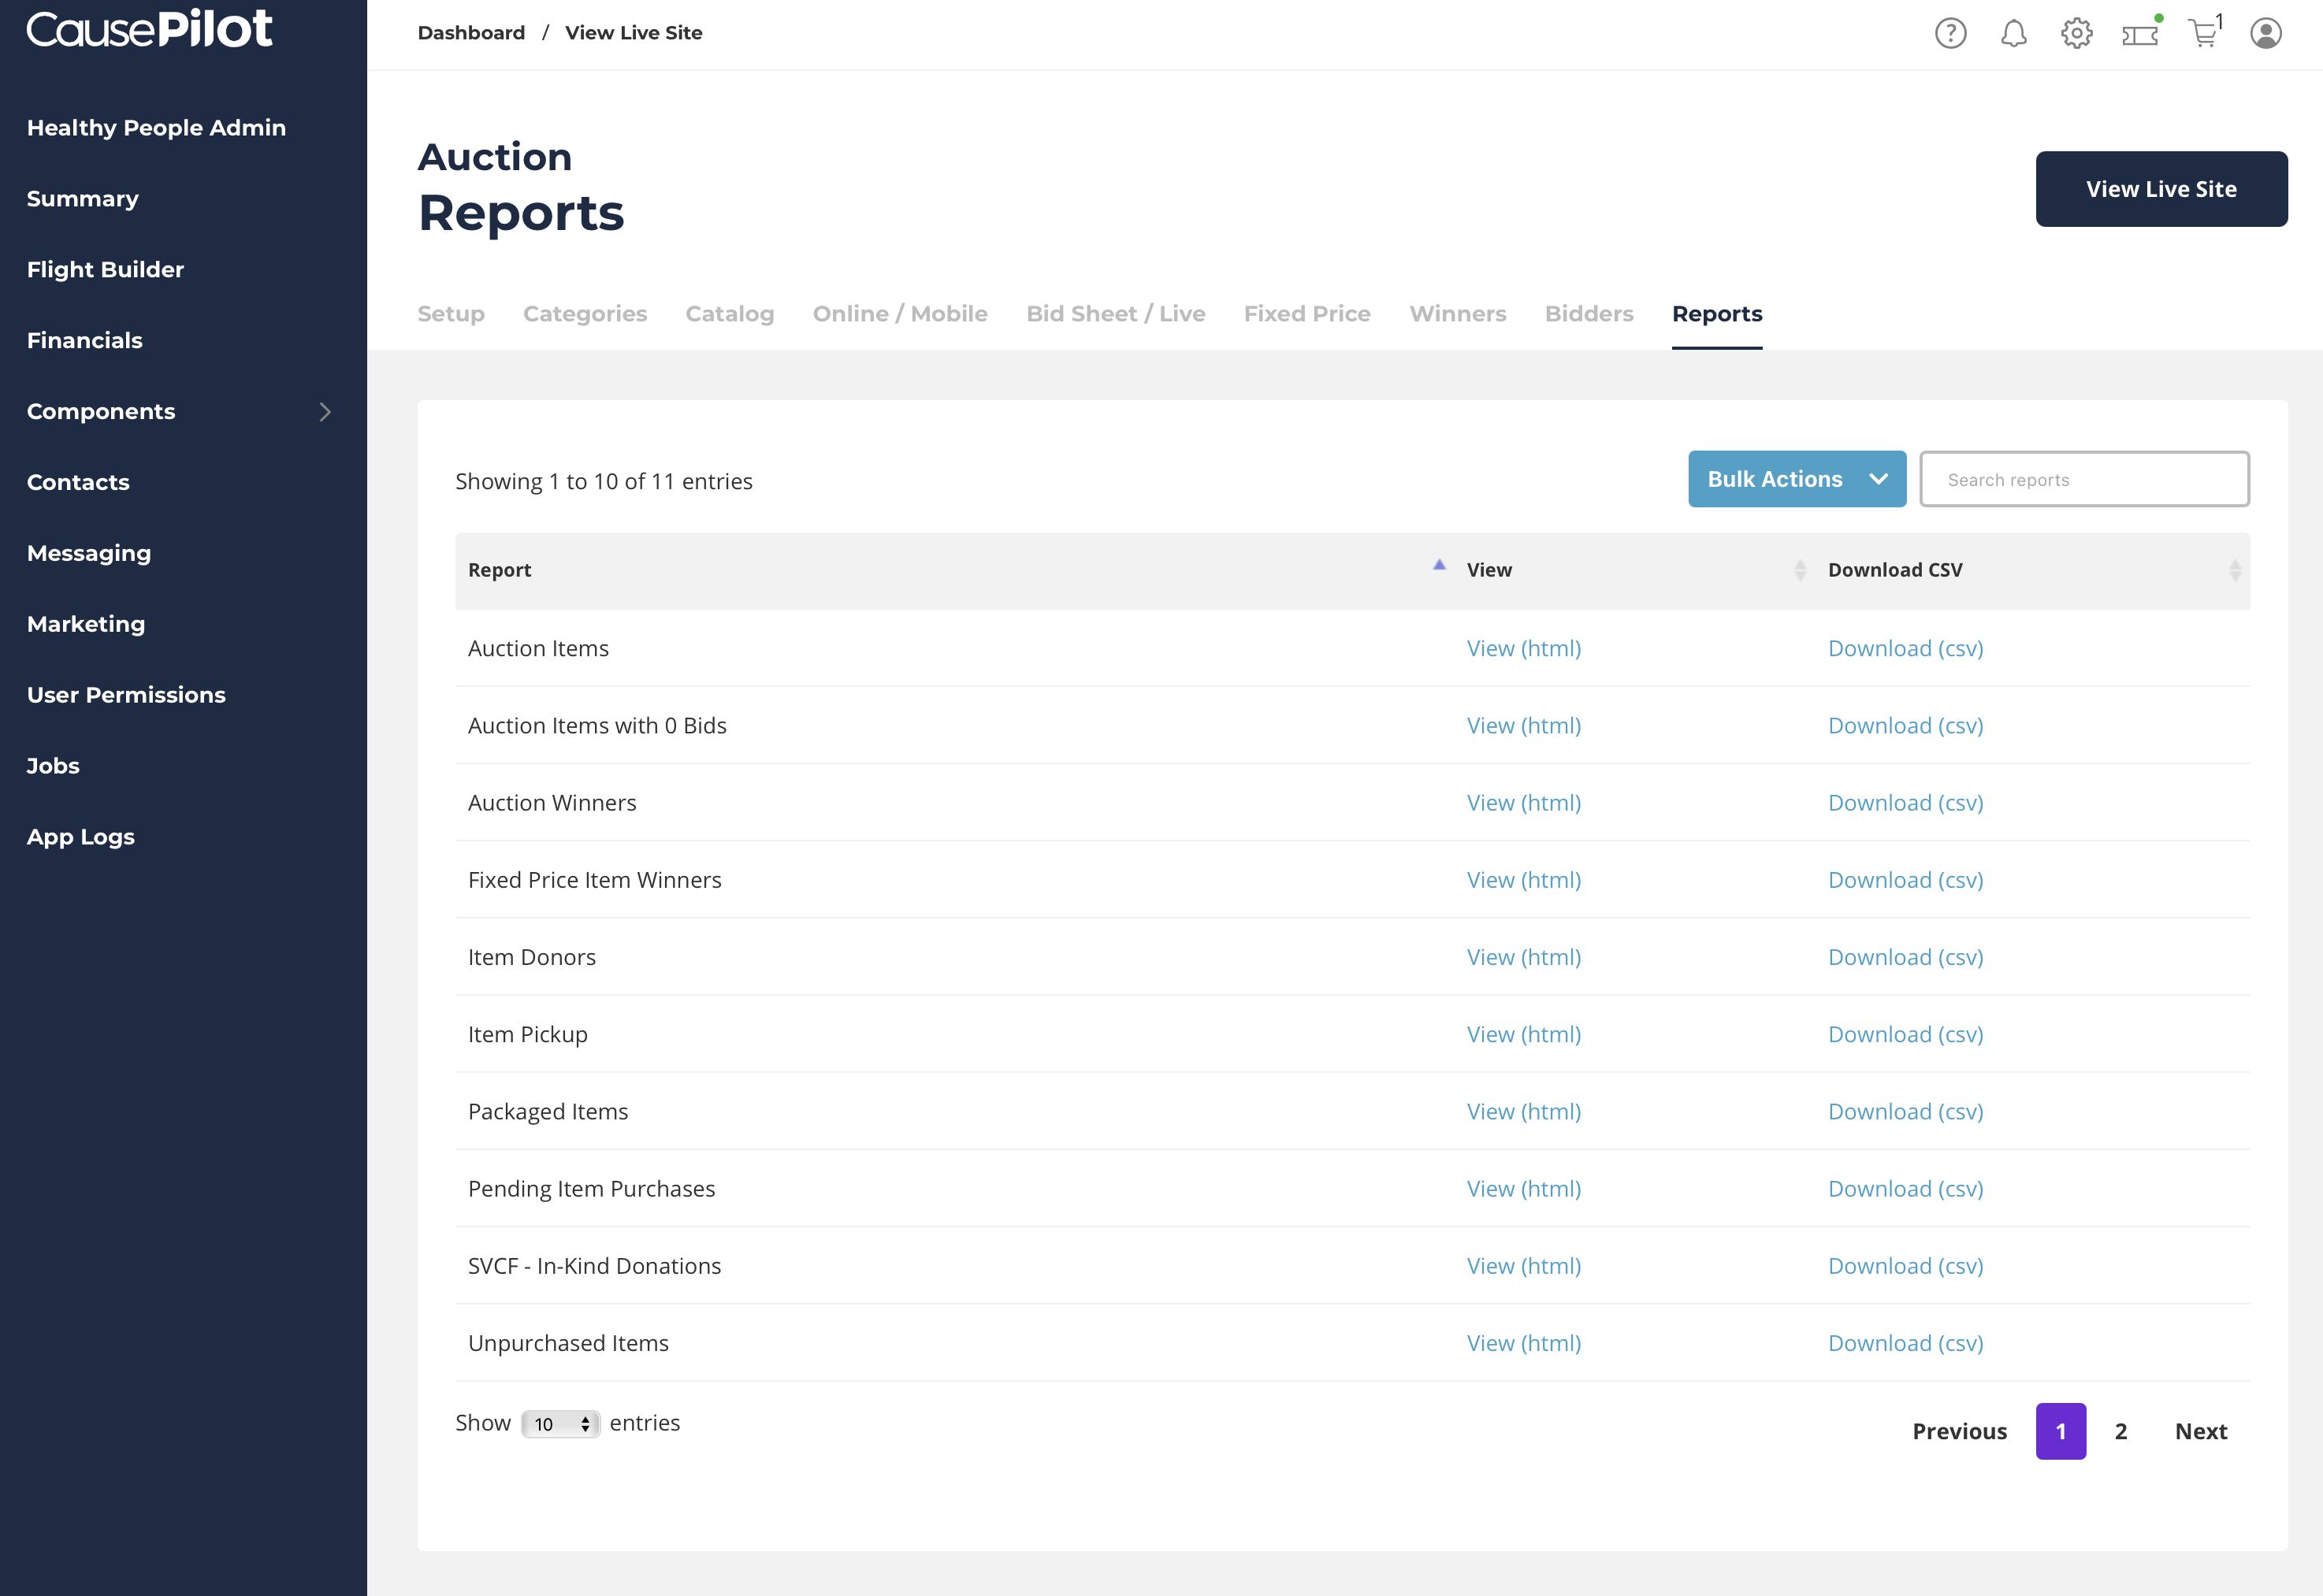The width and height of the screenshot is (2323, 1596).
Task: Switch to the Bidders tab
Action: [x=1588, y=314]
